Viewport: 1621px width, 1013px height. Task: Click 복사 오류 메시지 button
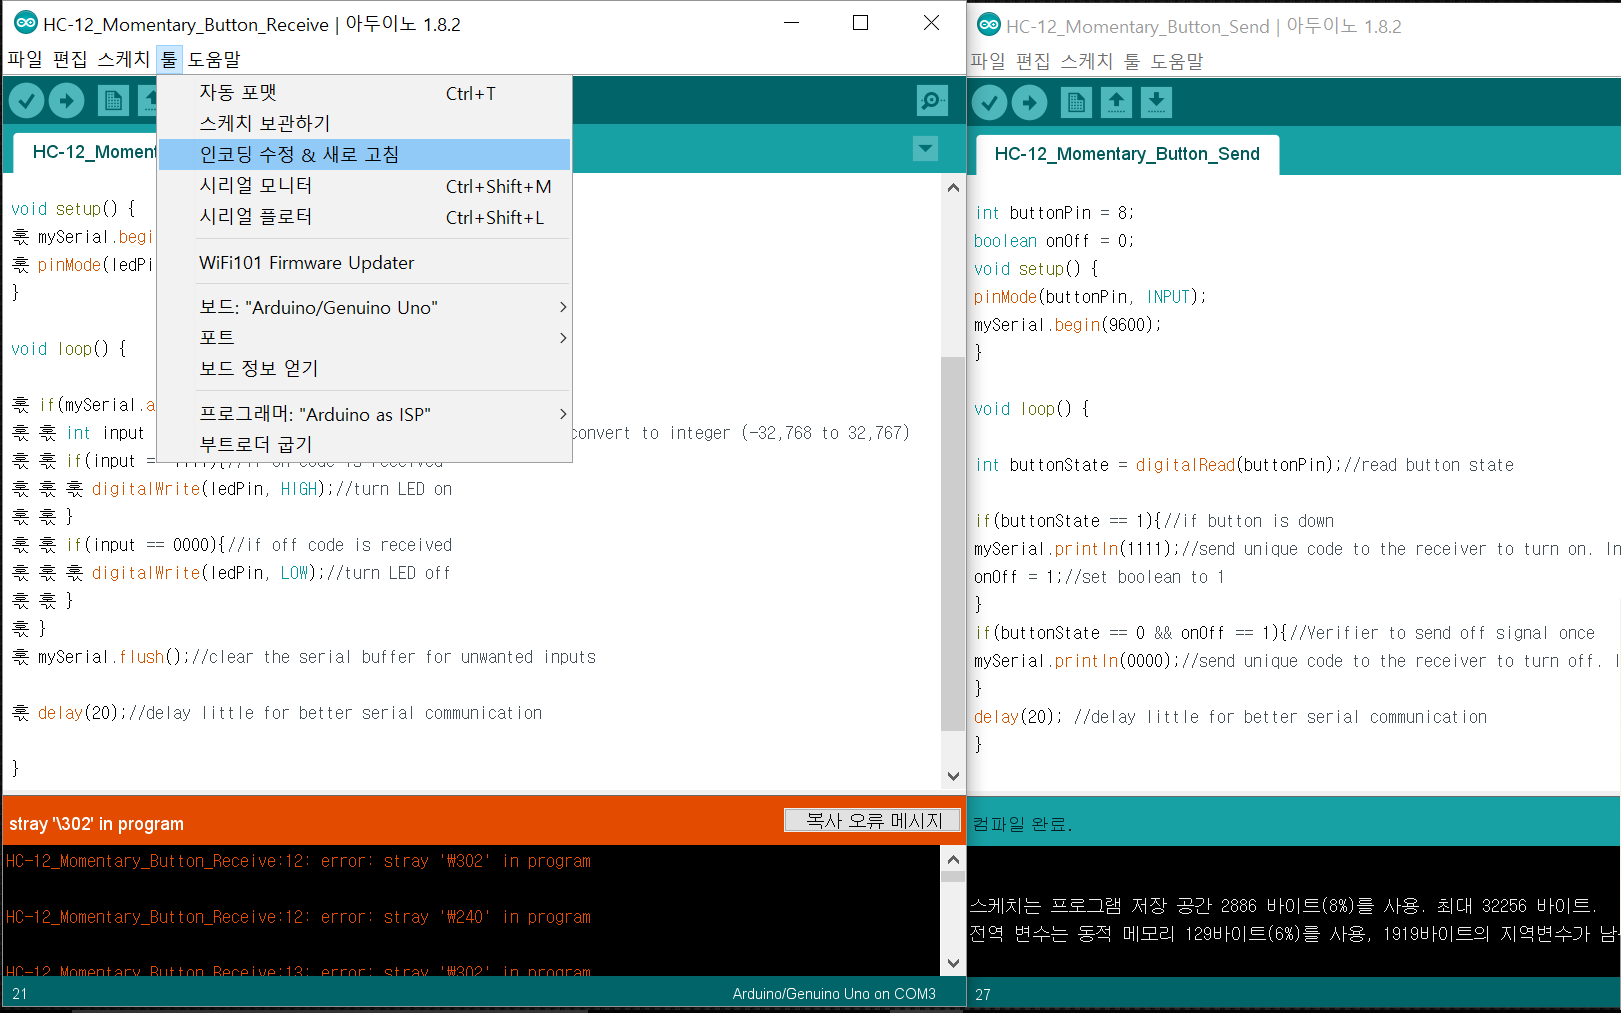pos(873,820)
